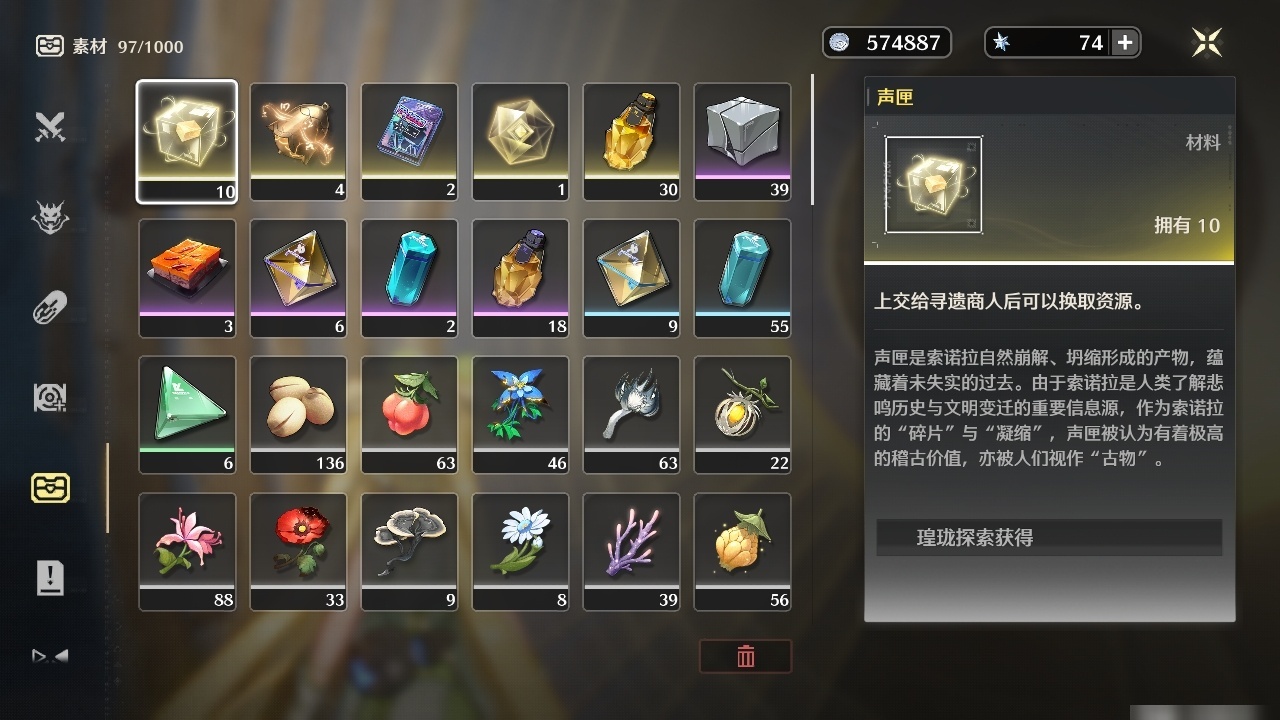This screenshot has height=720, width=1280.
Task: Click the shell credit currency counter 574887
Action: 887,42
